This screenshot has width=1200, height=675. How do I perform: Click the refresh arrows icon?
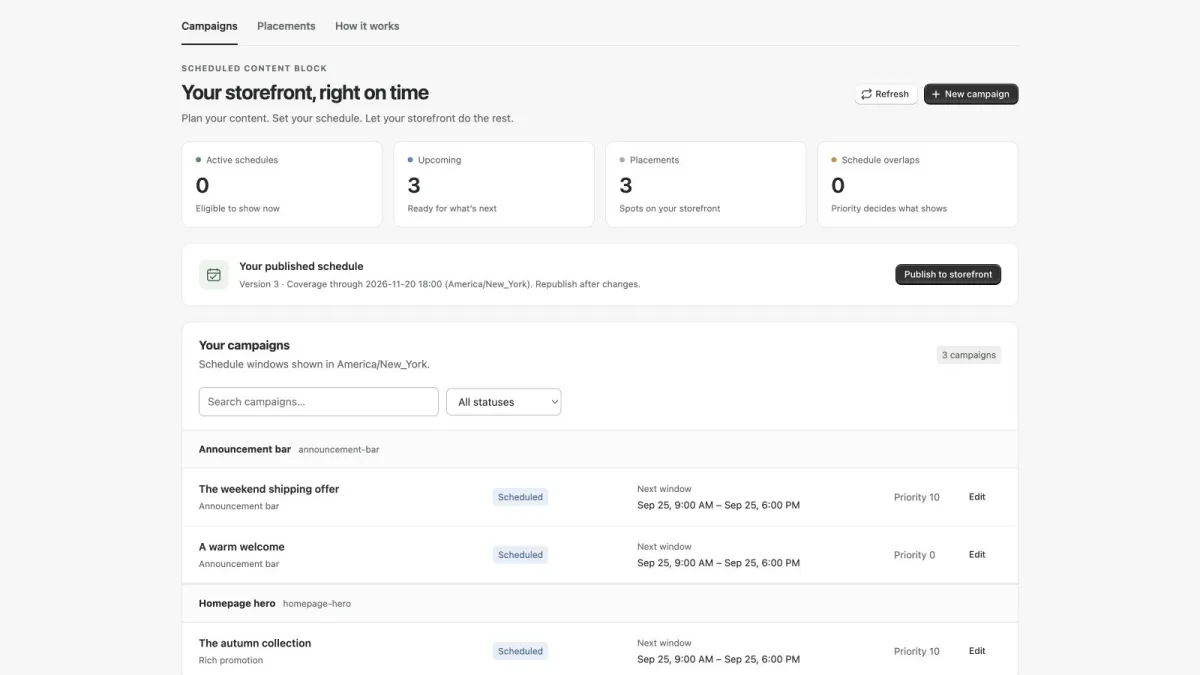pos(867,94)
